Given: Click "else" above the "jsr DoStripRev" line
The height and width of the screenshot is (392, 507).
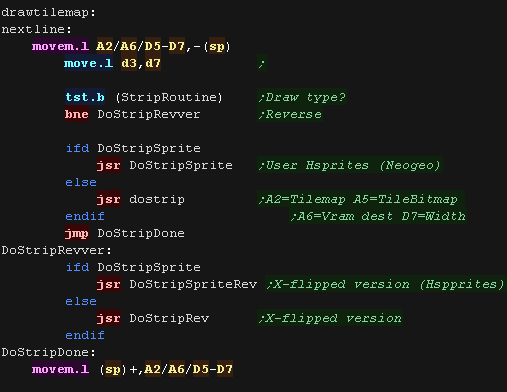Looking at the screenshot, I should [x=81, y=301].
